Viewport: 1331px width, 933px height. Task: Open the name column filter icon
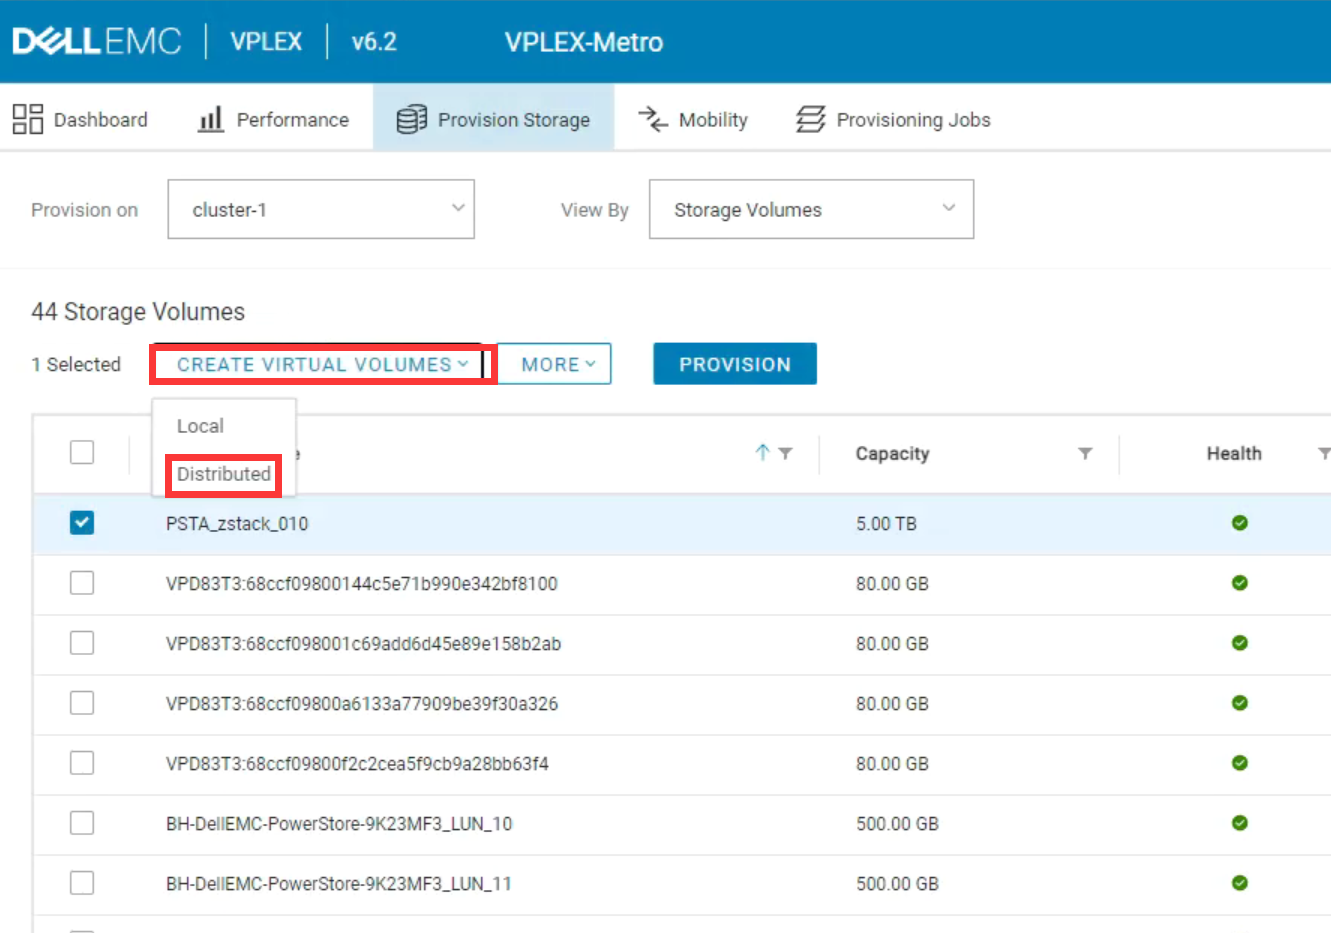pos(786,453)
